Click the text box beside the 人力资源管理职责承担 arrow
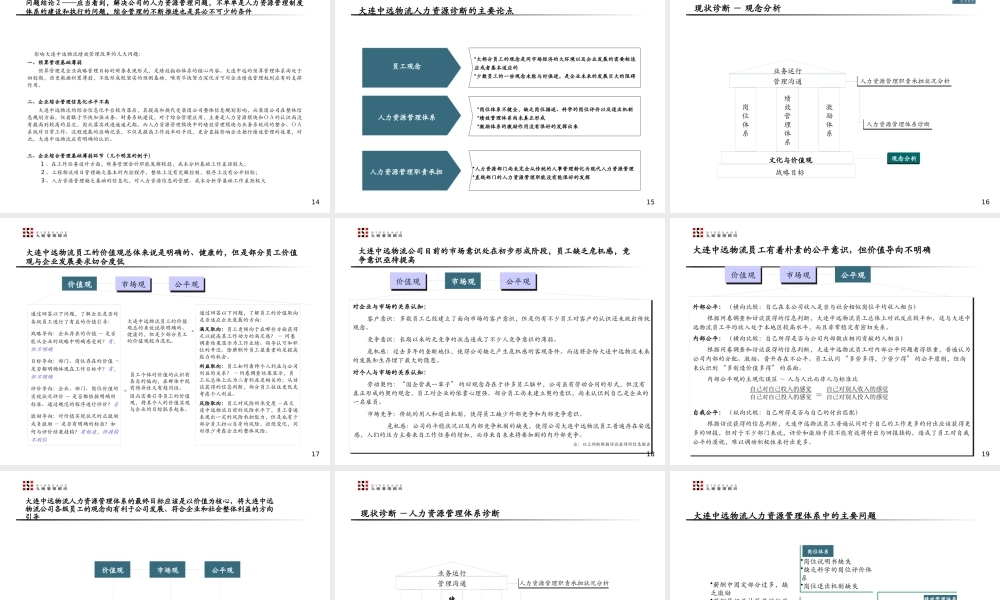 (554, 171)
